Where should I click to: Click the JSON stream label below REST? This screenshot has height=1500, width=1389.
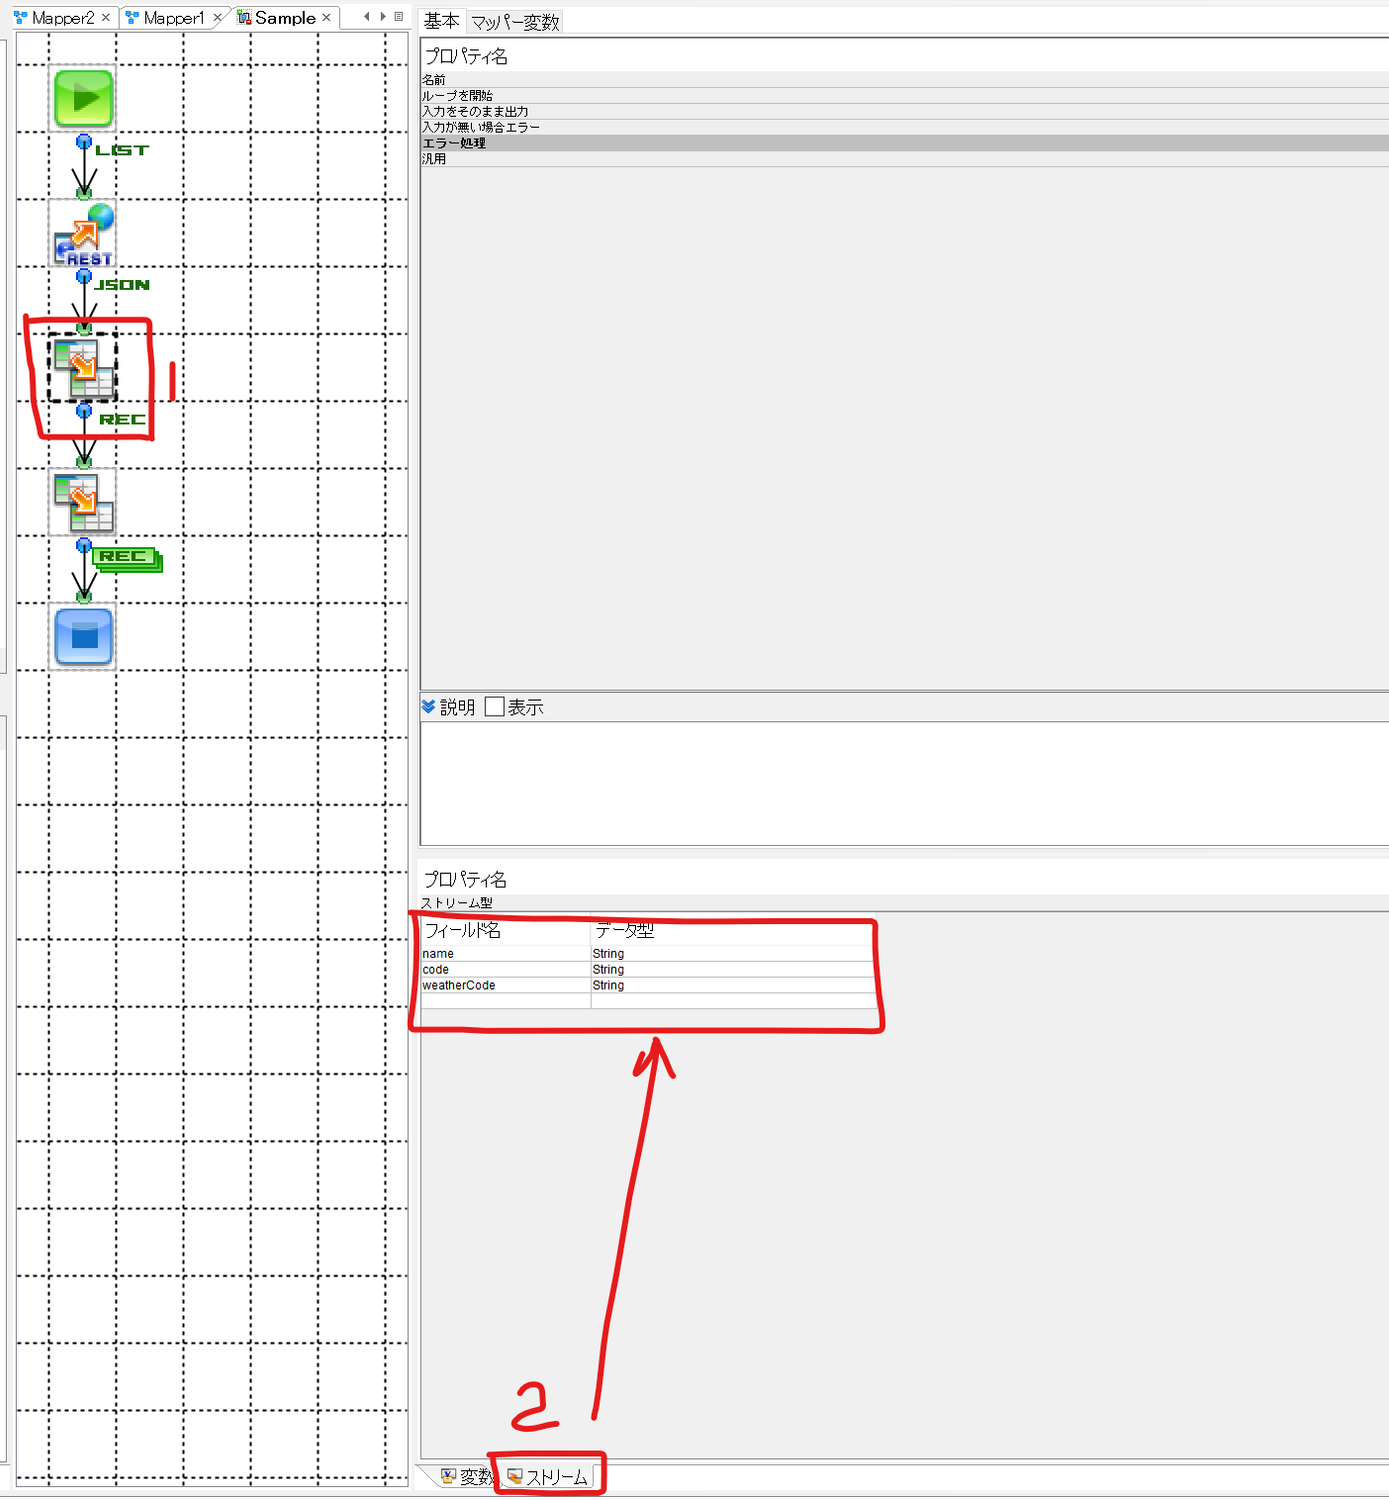coord(122,285)
